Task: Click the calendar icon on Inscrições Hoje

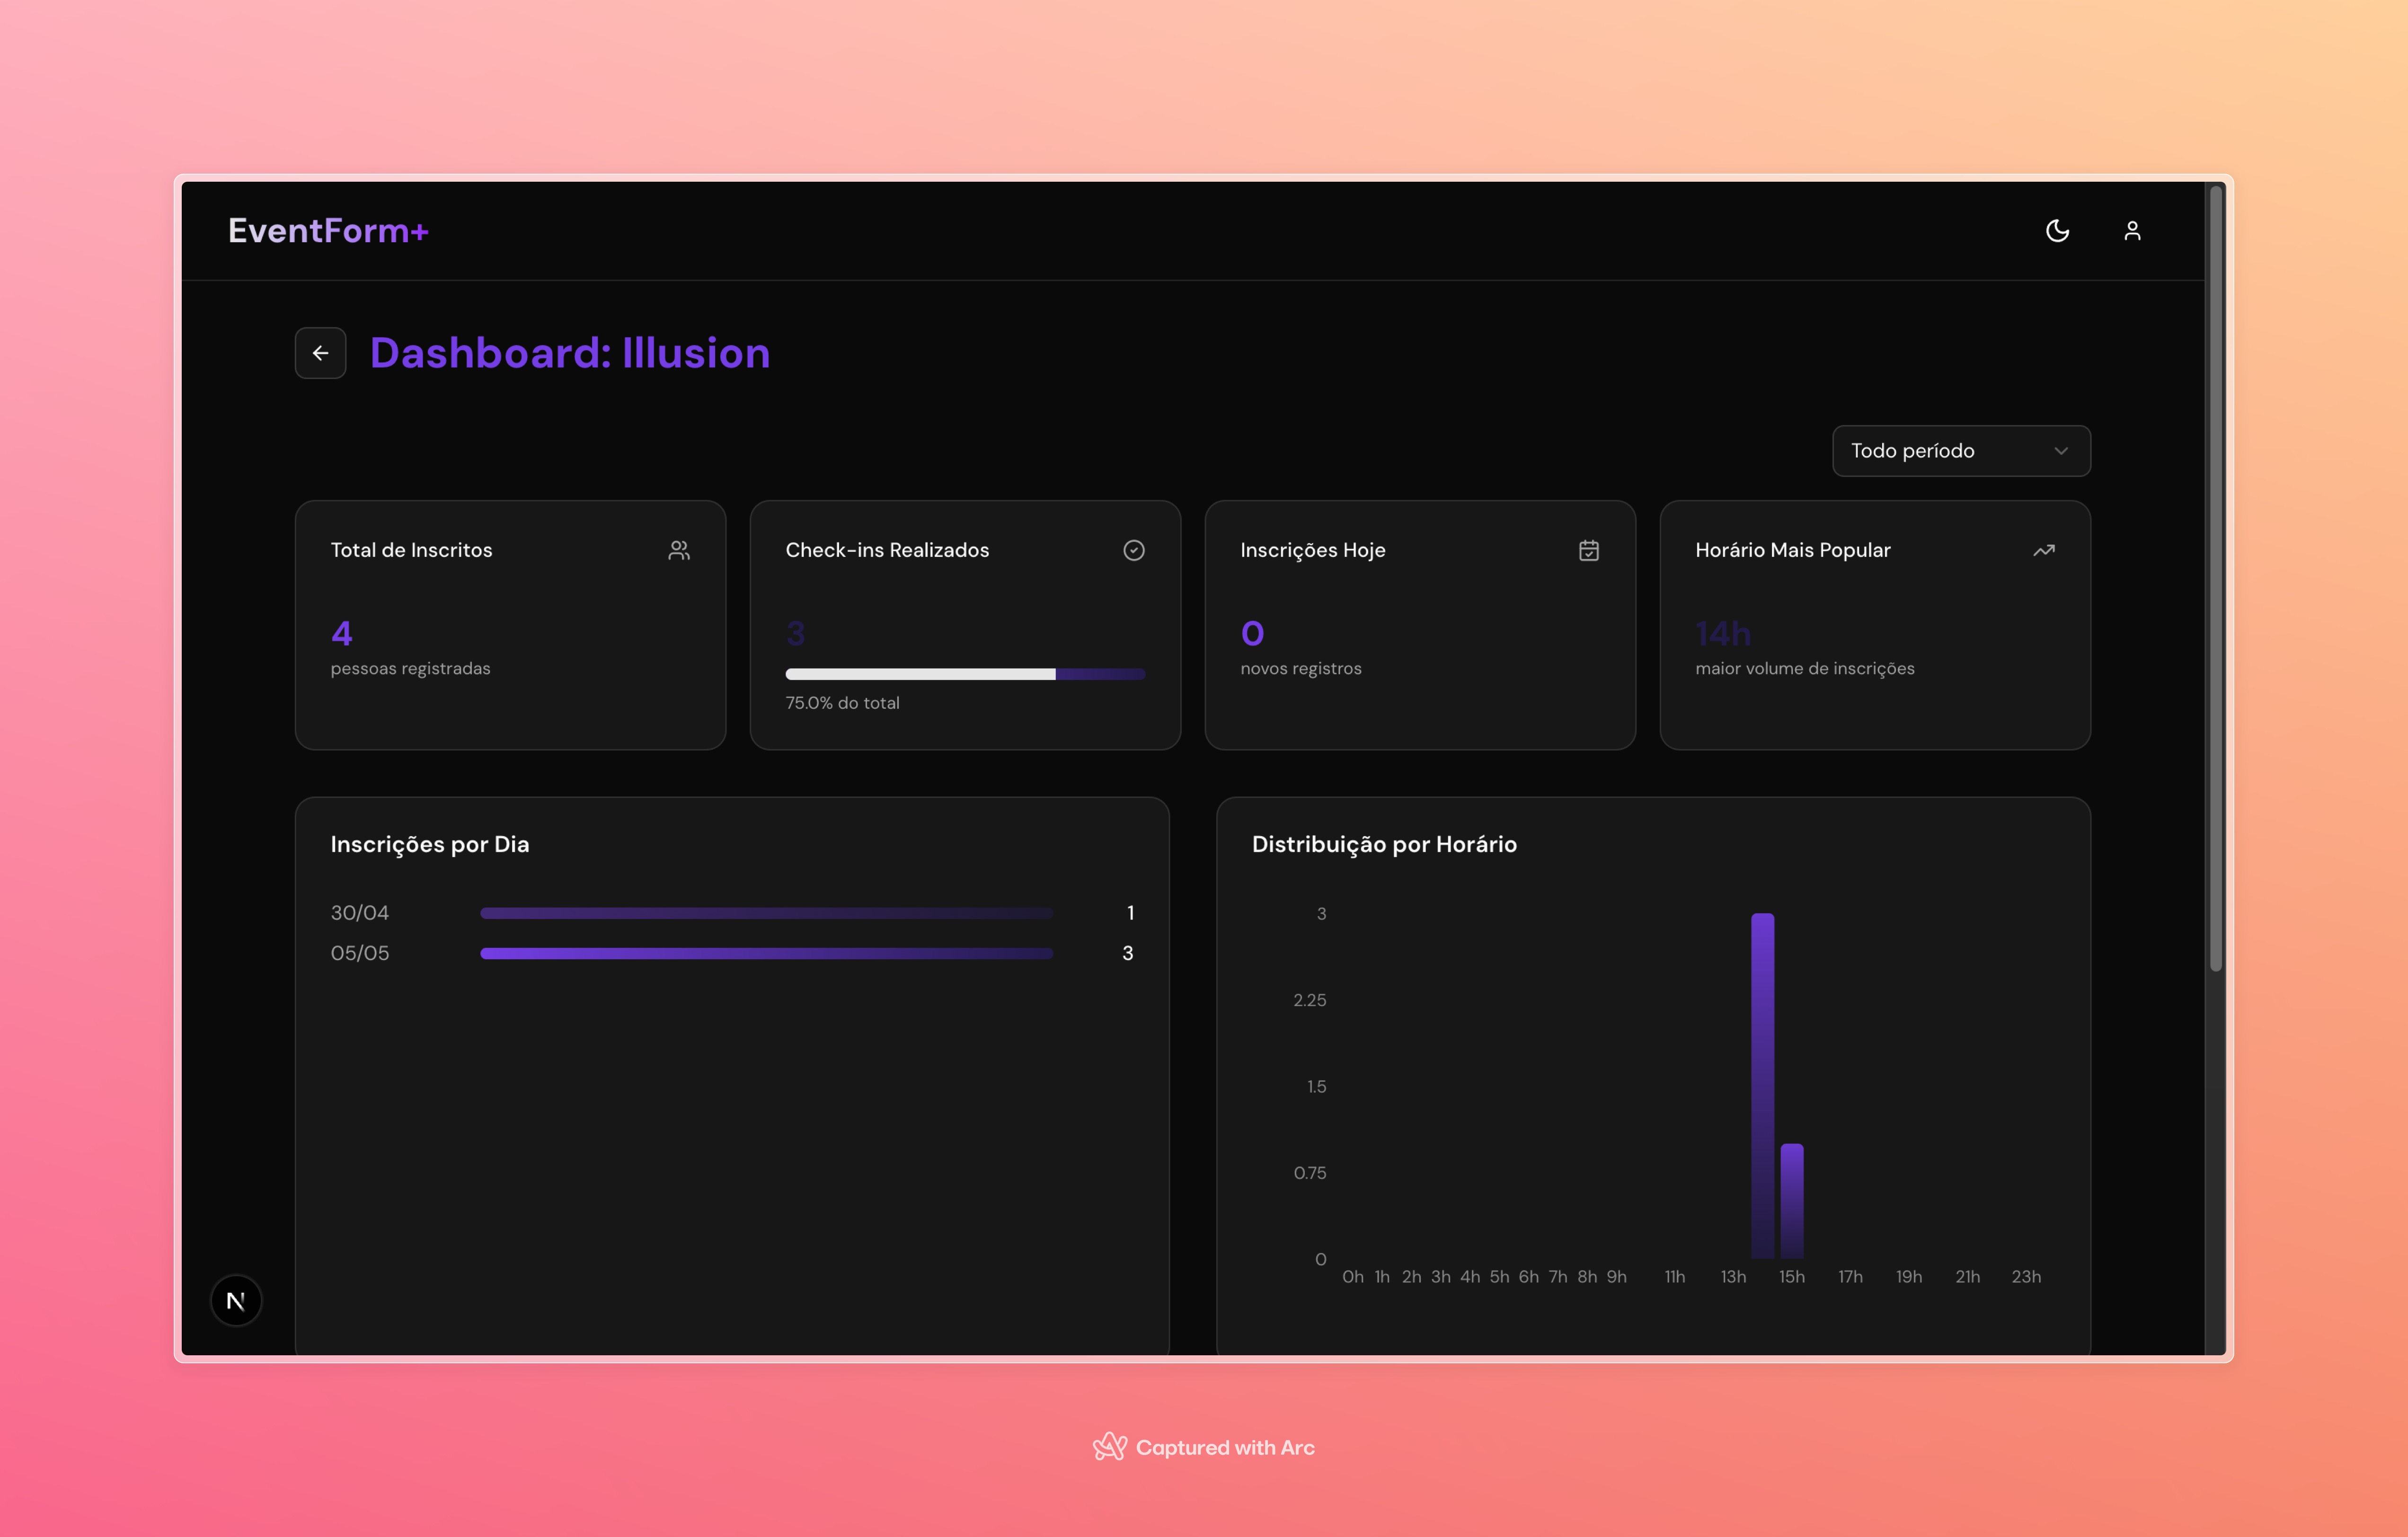Action: [x=1588, y=550]
